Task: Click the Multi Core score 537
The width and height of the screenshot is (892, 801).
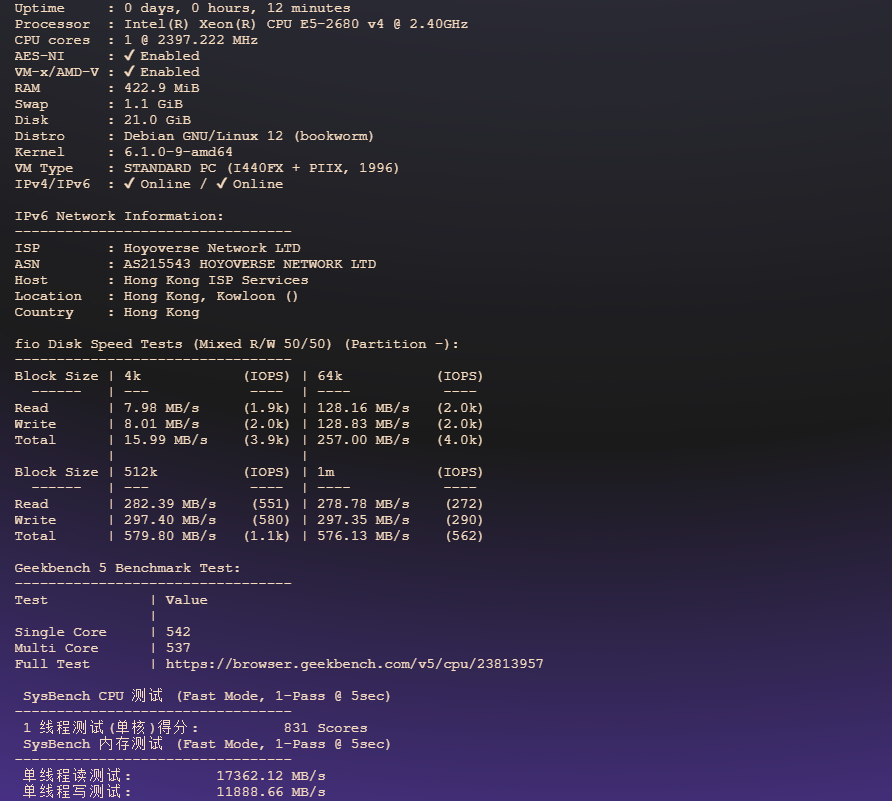Action: coord(178,648)
